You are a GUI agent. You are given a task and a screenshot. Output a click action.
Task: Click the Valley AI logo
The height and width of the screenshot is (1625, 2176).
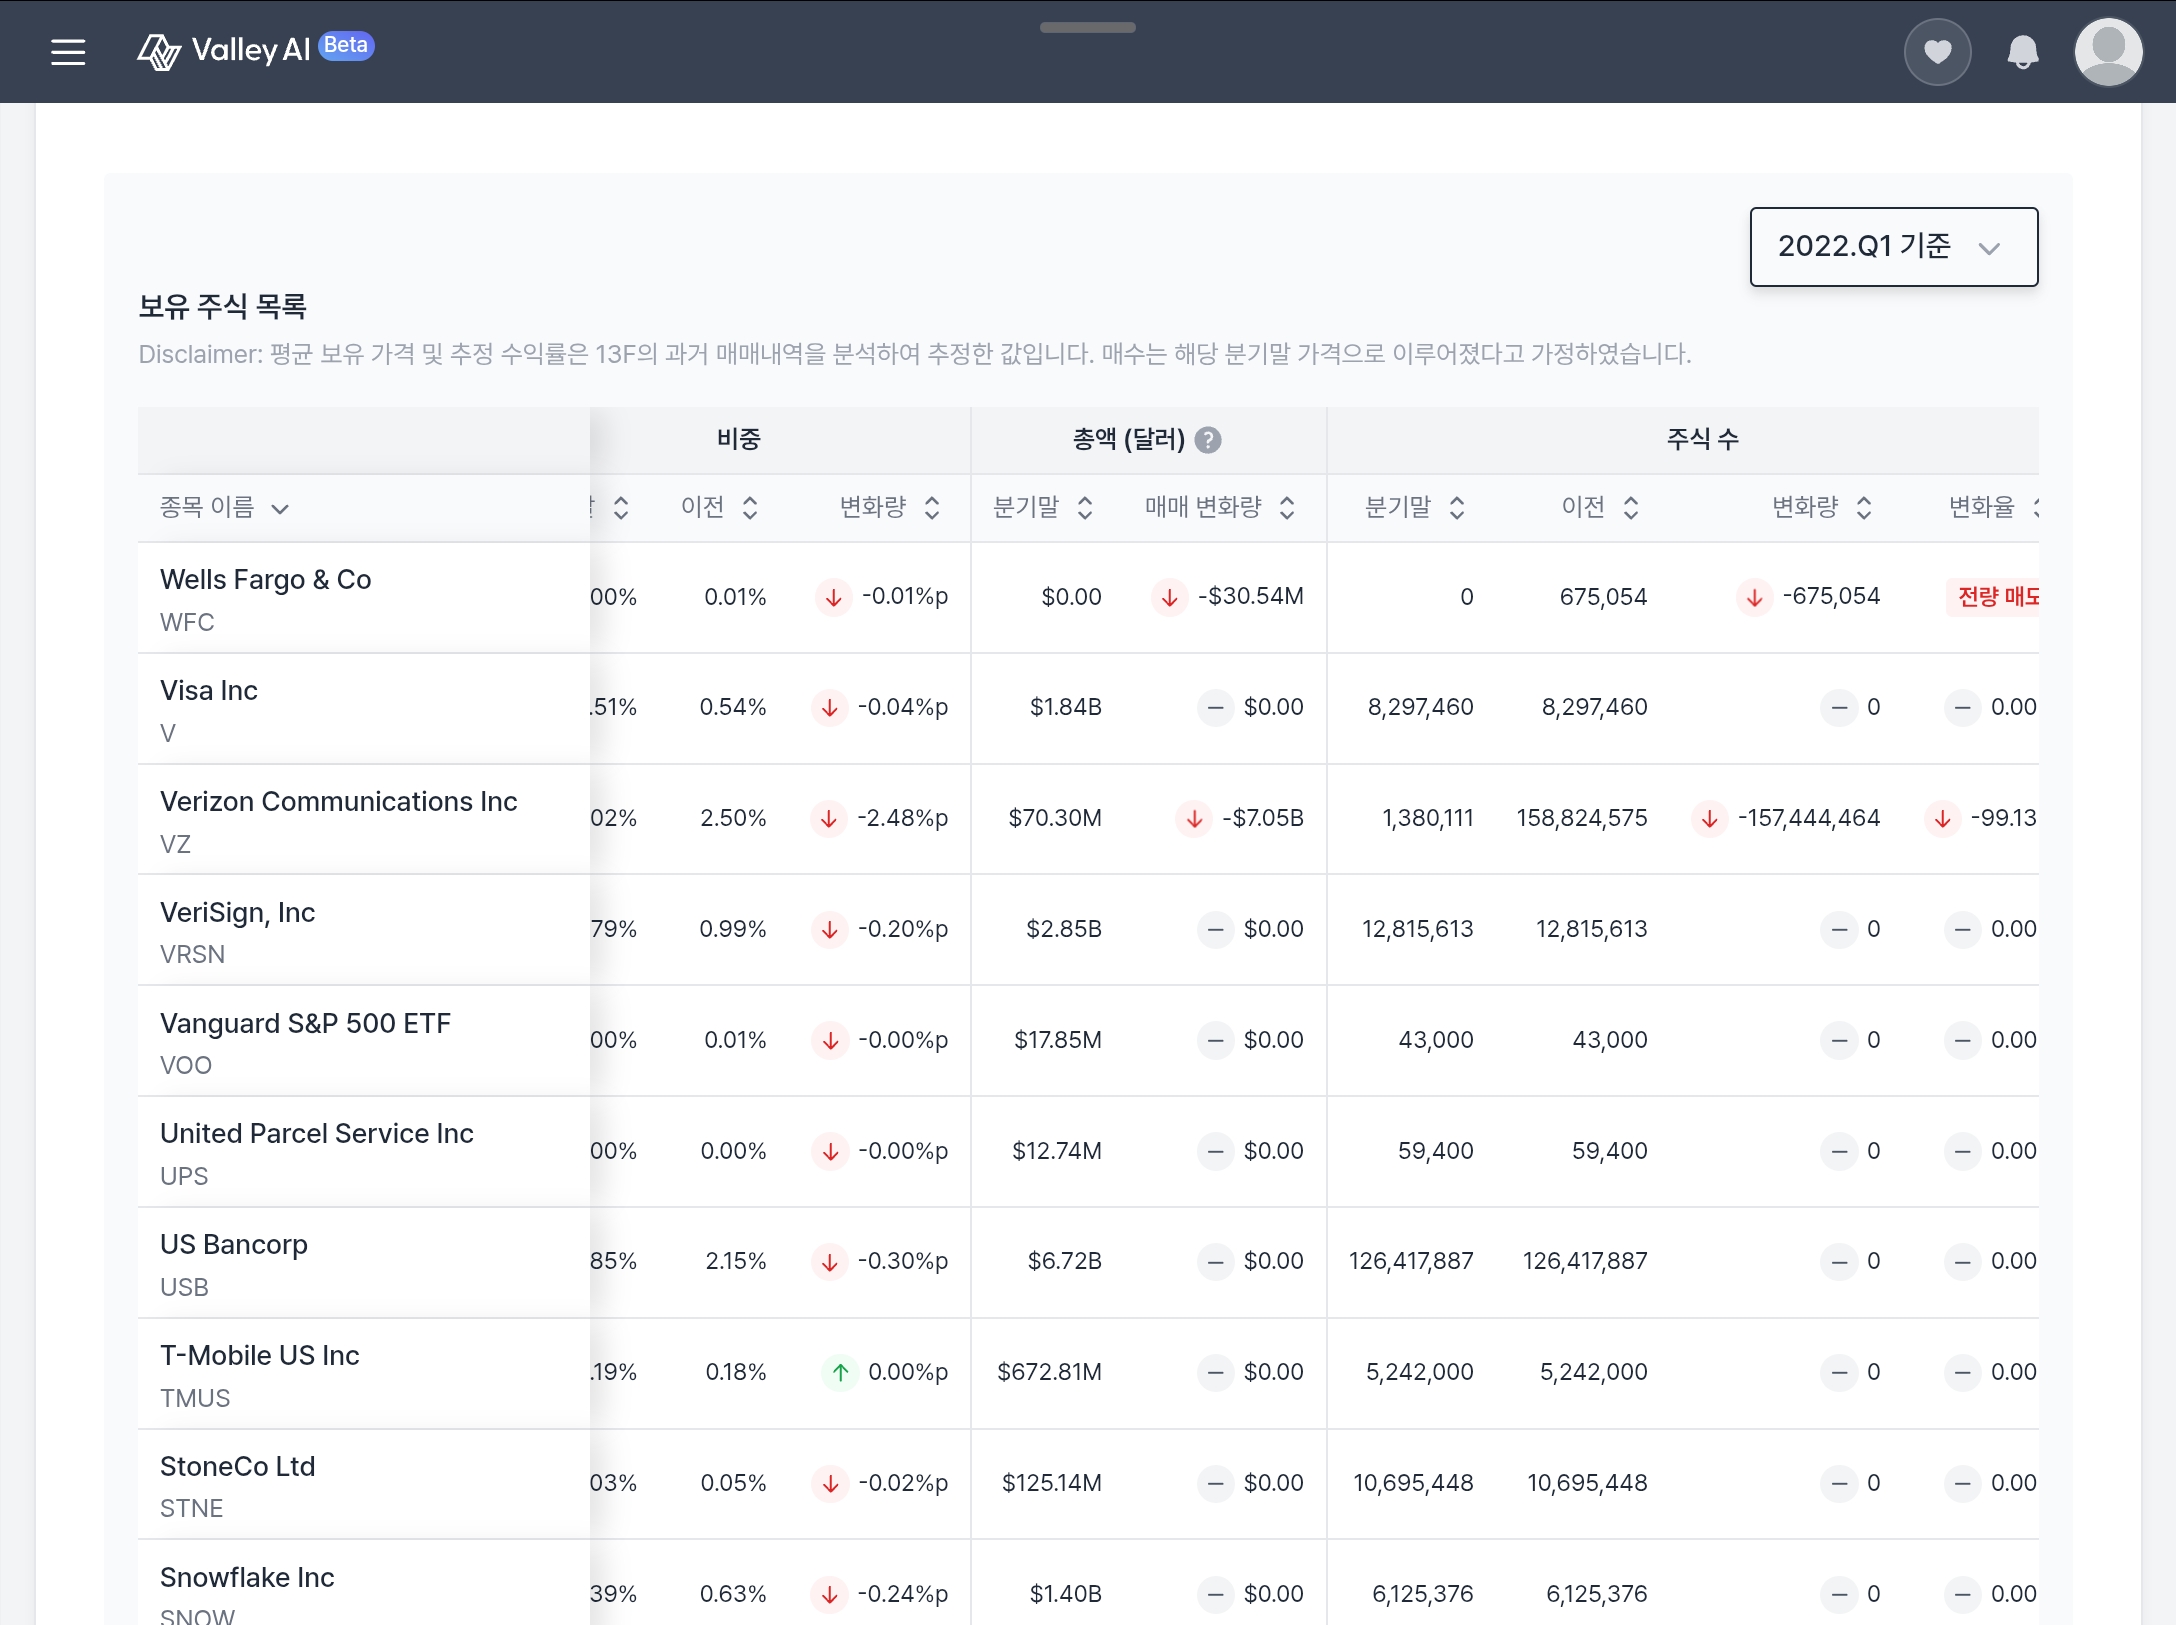pyautogui.click(x=224, y=50)
